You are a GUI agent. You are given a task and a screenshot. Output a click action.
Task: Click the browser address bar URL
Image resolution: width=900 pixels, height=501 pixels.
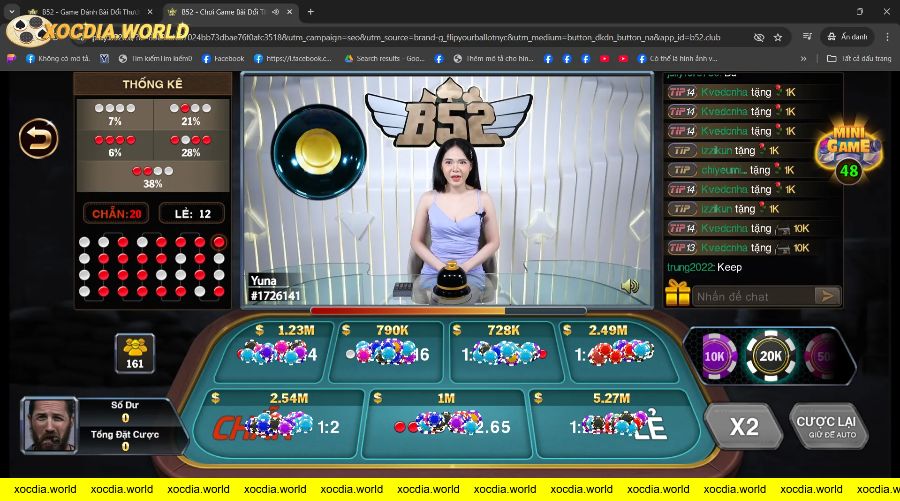(x=406, y=37)
